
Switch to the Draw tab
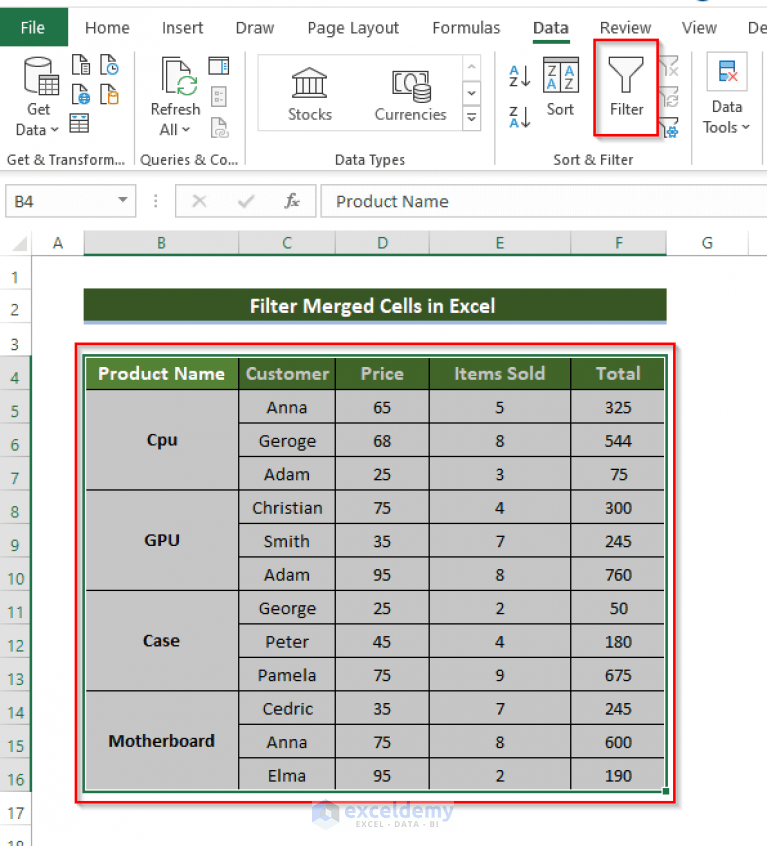255,28
